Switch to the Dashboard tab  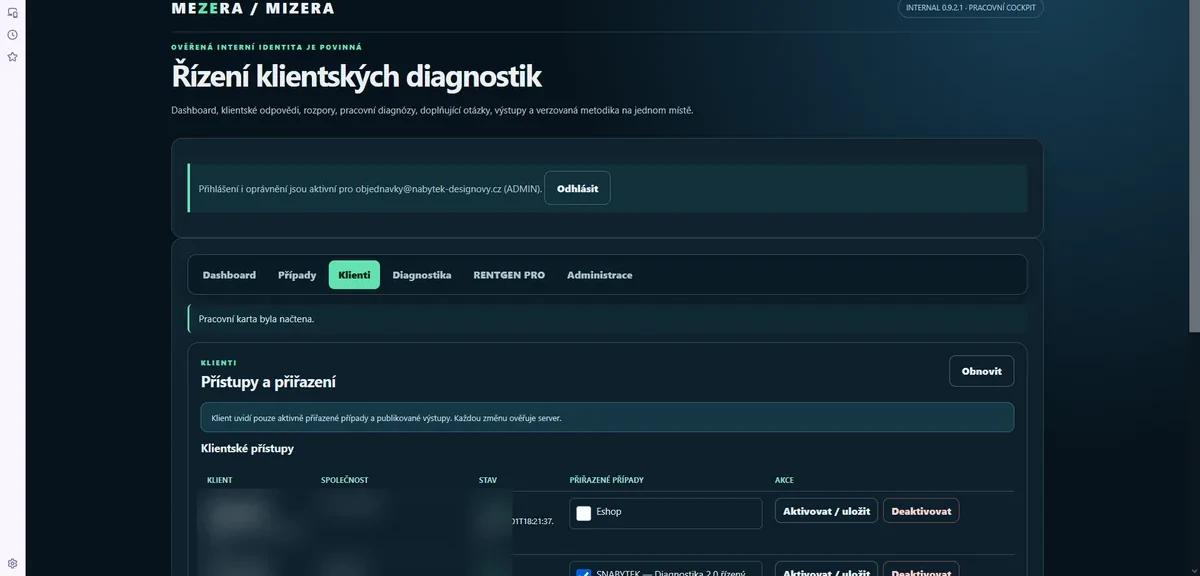tap(229, 275)
